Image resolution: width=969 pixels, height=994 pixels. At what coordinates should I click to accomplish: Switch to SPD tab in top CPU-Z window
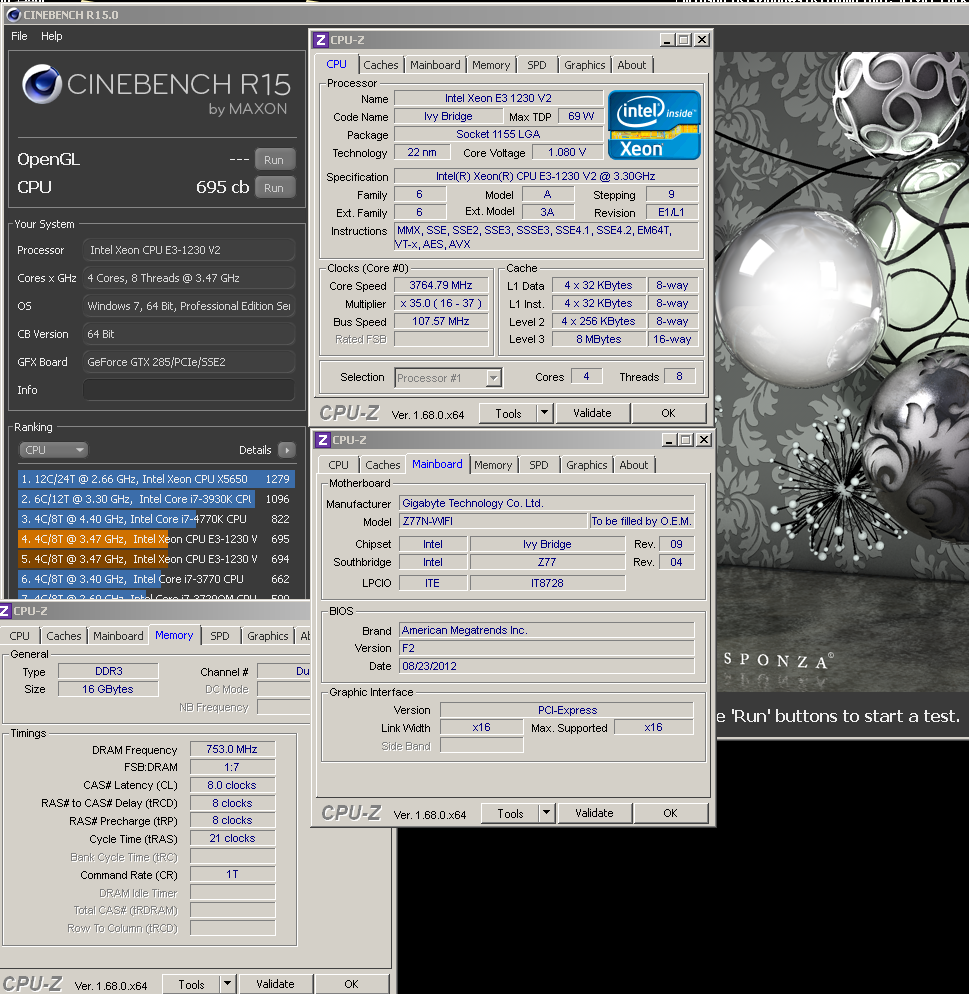point(537,65)
